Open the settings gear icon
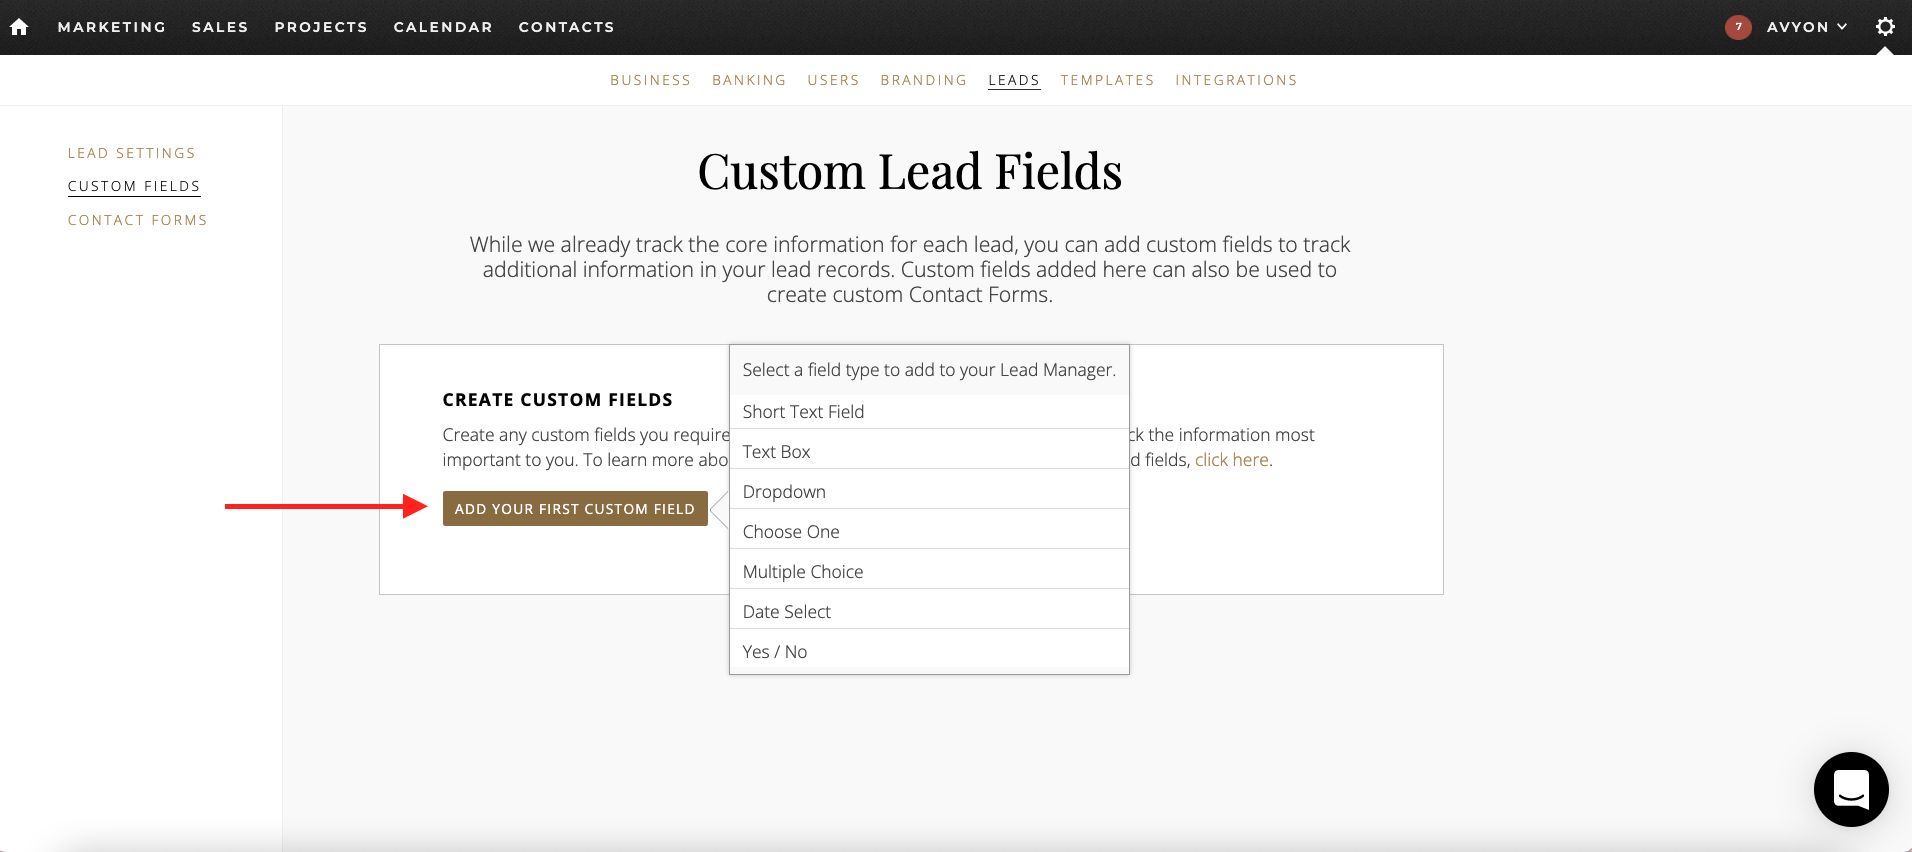This screenshot has height=852, width=1912. pyautogui.click(x=1885, y=27)
